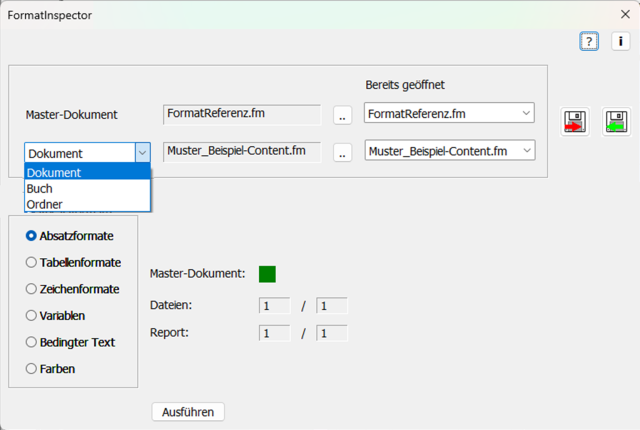The width and height of the screenshot is (640, 430).
Task: Click the info 'i' icon
Action: 619,41
